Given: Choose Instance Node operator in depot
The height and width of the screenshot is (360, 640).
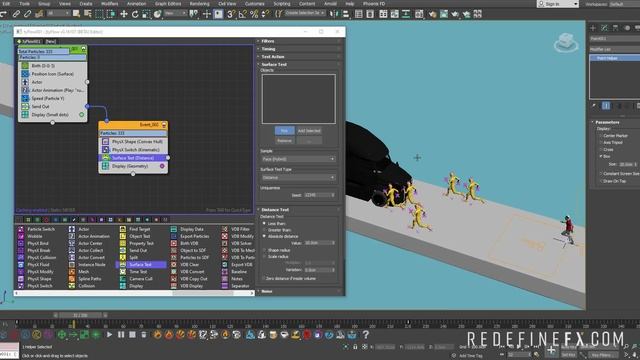Looking at the screenshot, I should [87, 264].
